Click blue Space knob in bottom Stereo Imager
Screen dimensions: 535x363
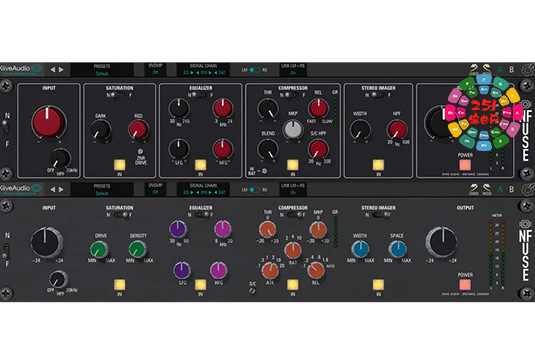(x=397, y=249)
